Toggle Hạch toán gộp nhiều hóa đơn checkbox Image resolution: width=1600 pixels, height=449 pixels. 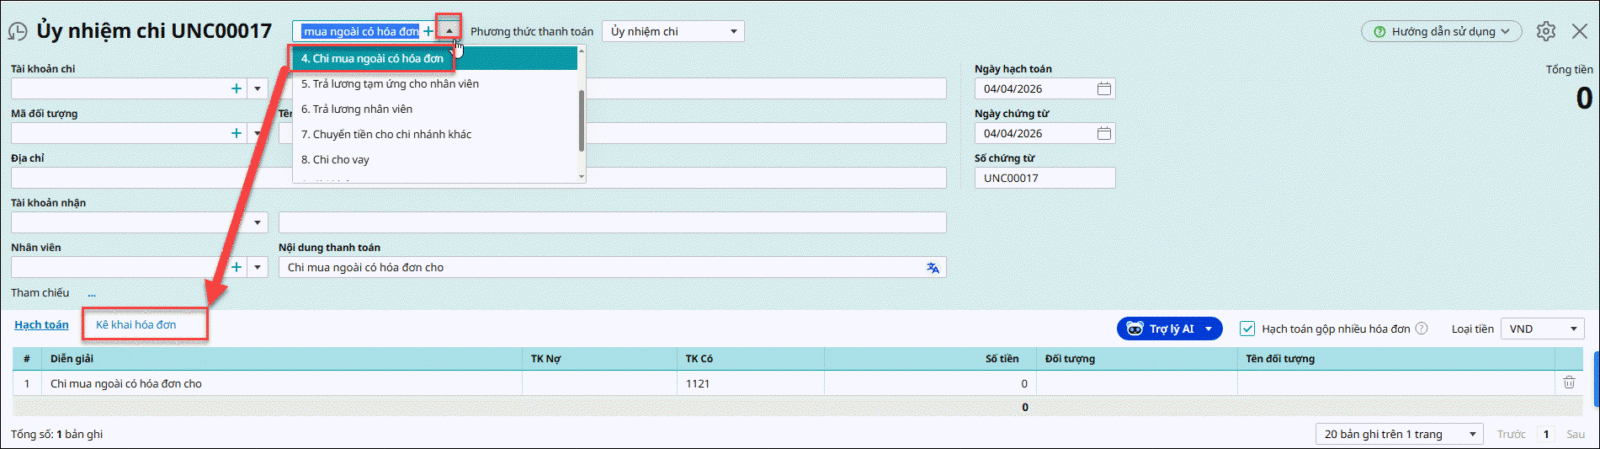point(1247,329)
